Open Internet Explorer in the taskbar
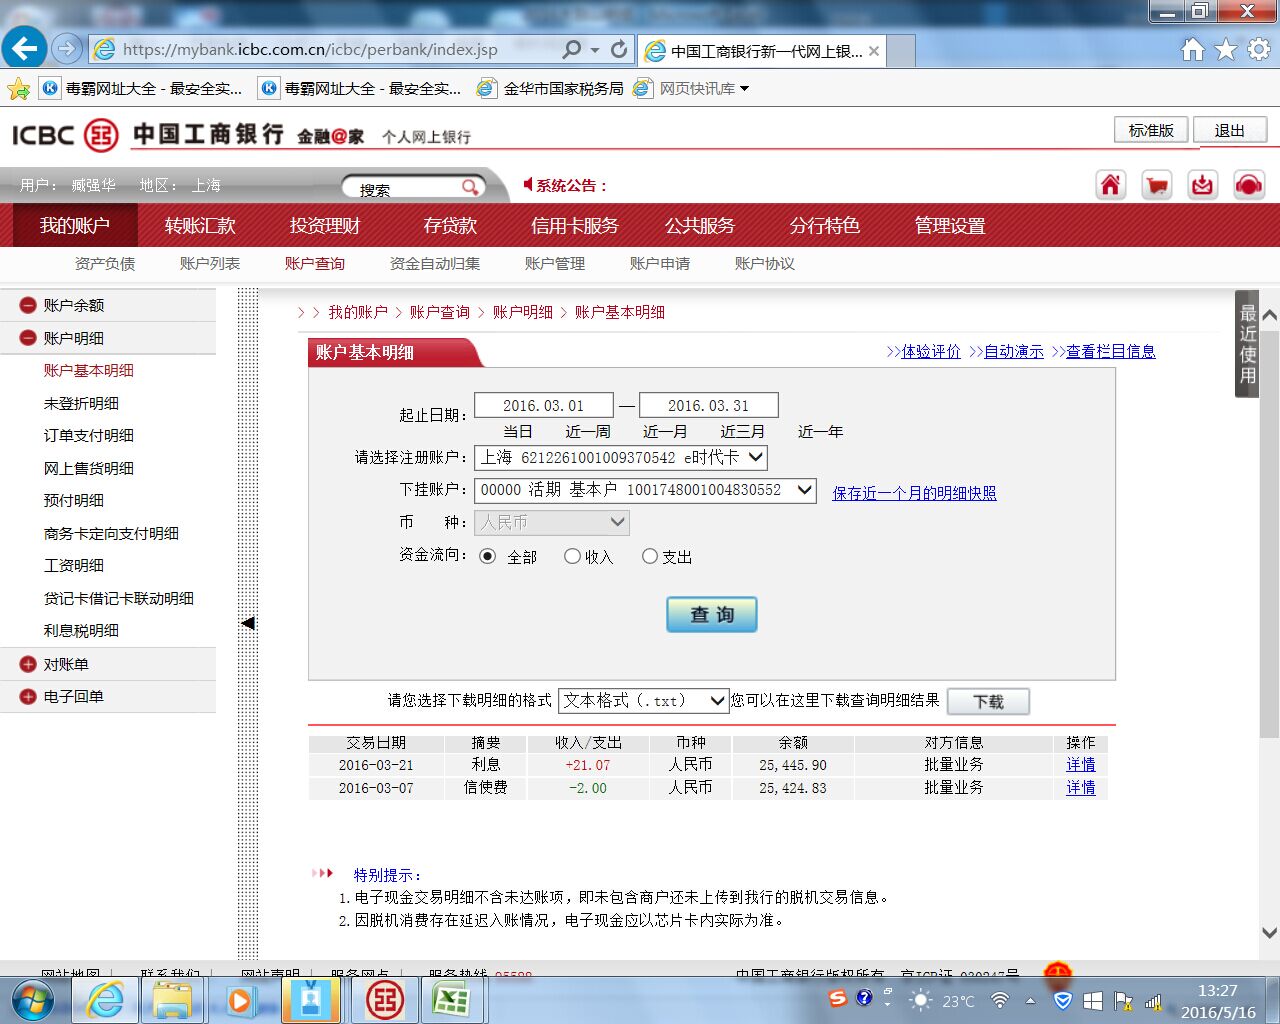1280x1024 pixels. pyautogui.click(x=105, y=1000)
